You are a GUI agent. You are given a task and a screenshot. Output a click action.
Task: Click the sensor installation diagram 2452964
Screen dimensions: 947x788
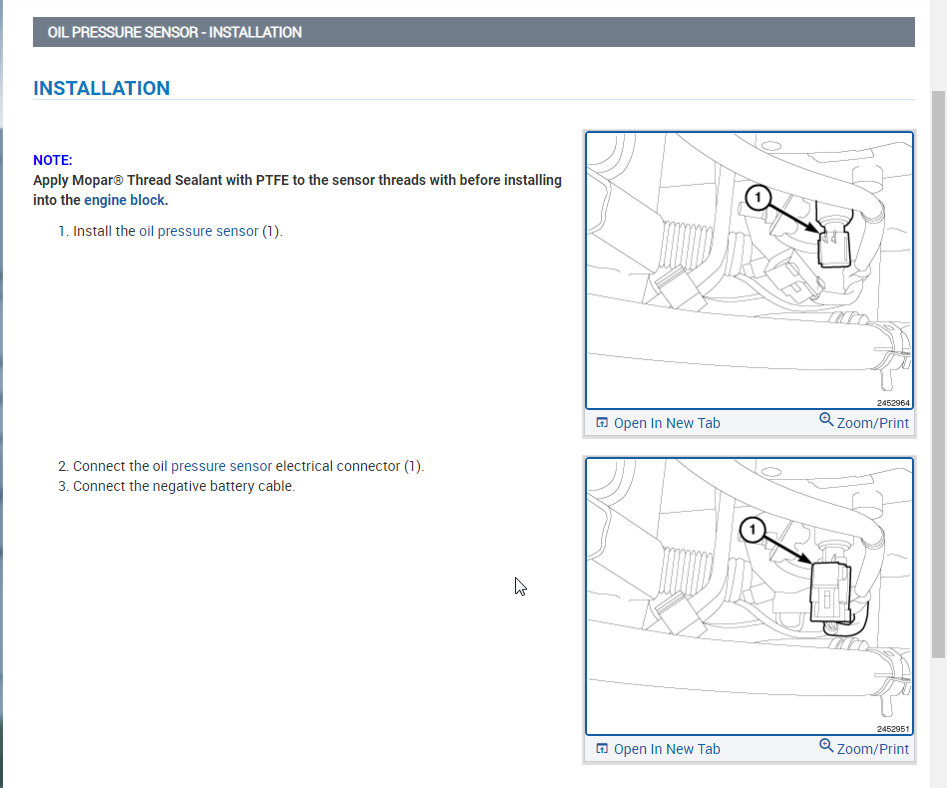click(x=750, y=271)
